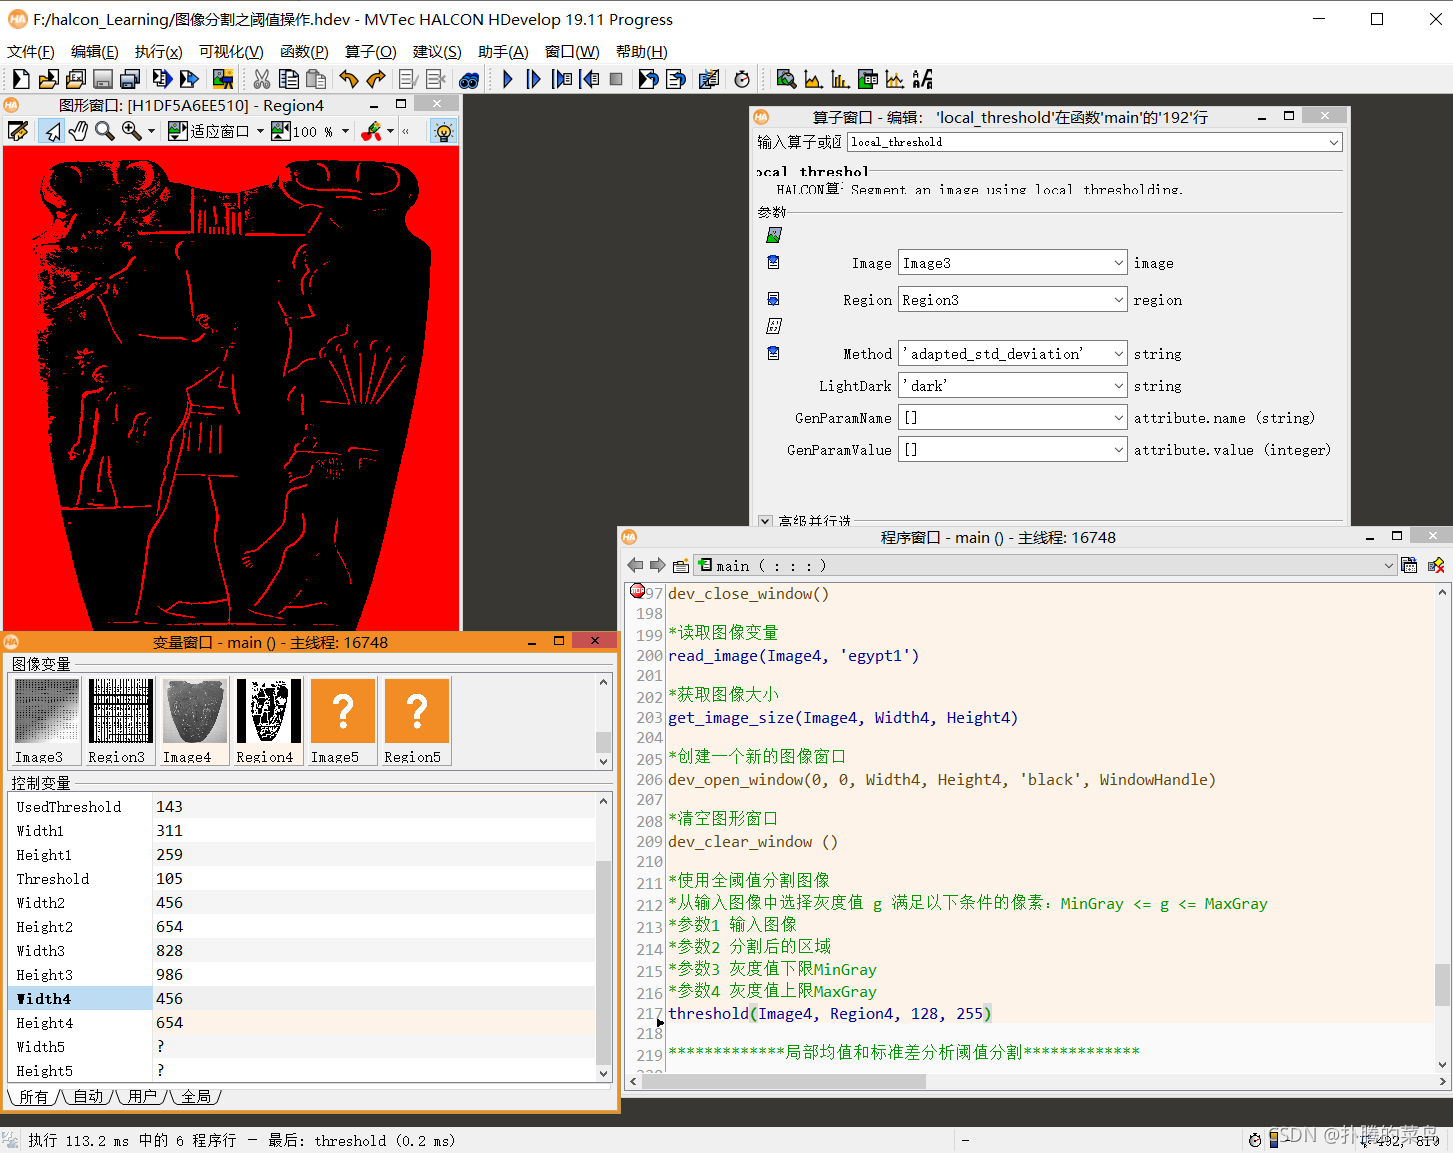Toggle the light bulb icon in graphics window
Screen dimensions: 1453x1153
tap(443, 131)
